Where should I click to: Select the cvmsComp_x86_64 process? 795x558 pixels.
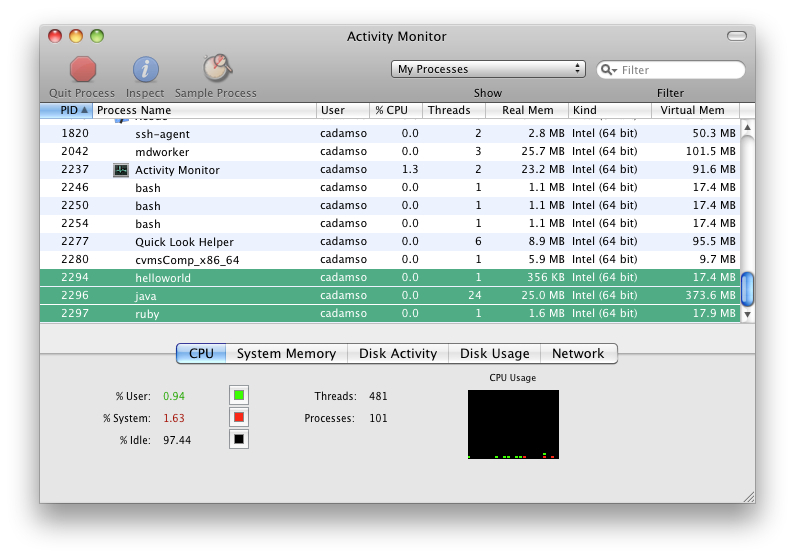click(x=390, y=259)
